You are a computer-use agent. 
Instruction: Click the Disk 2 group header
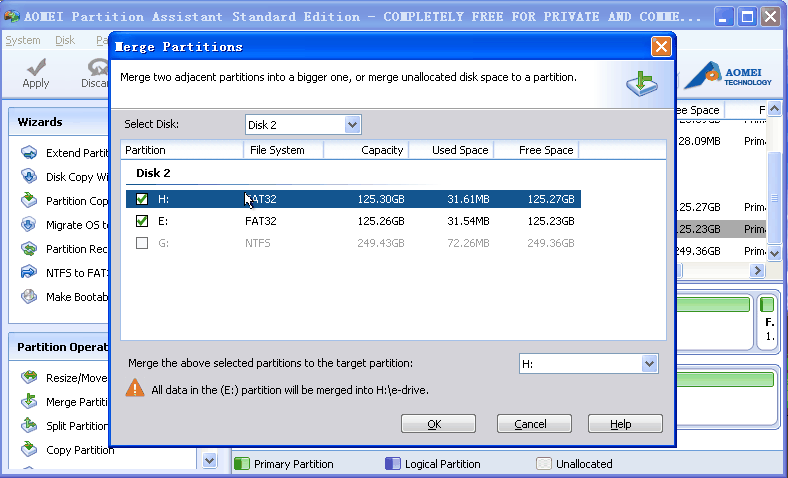point(153,173)
